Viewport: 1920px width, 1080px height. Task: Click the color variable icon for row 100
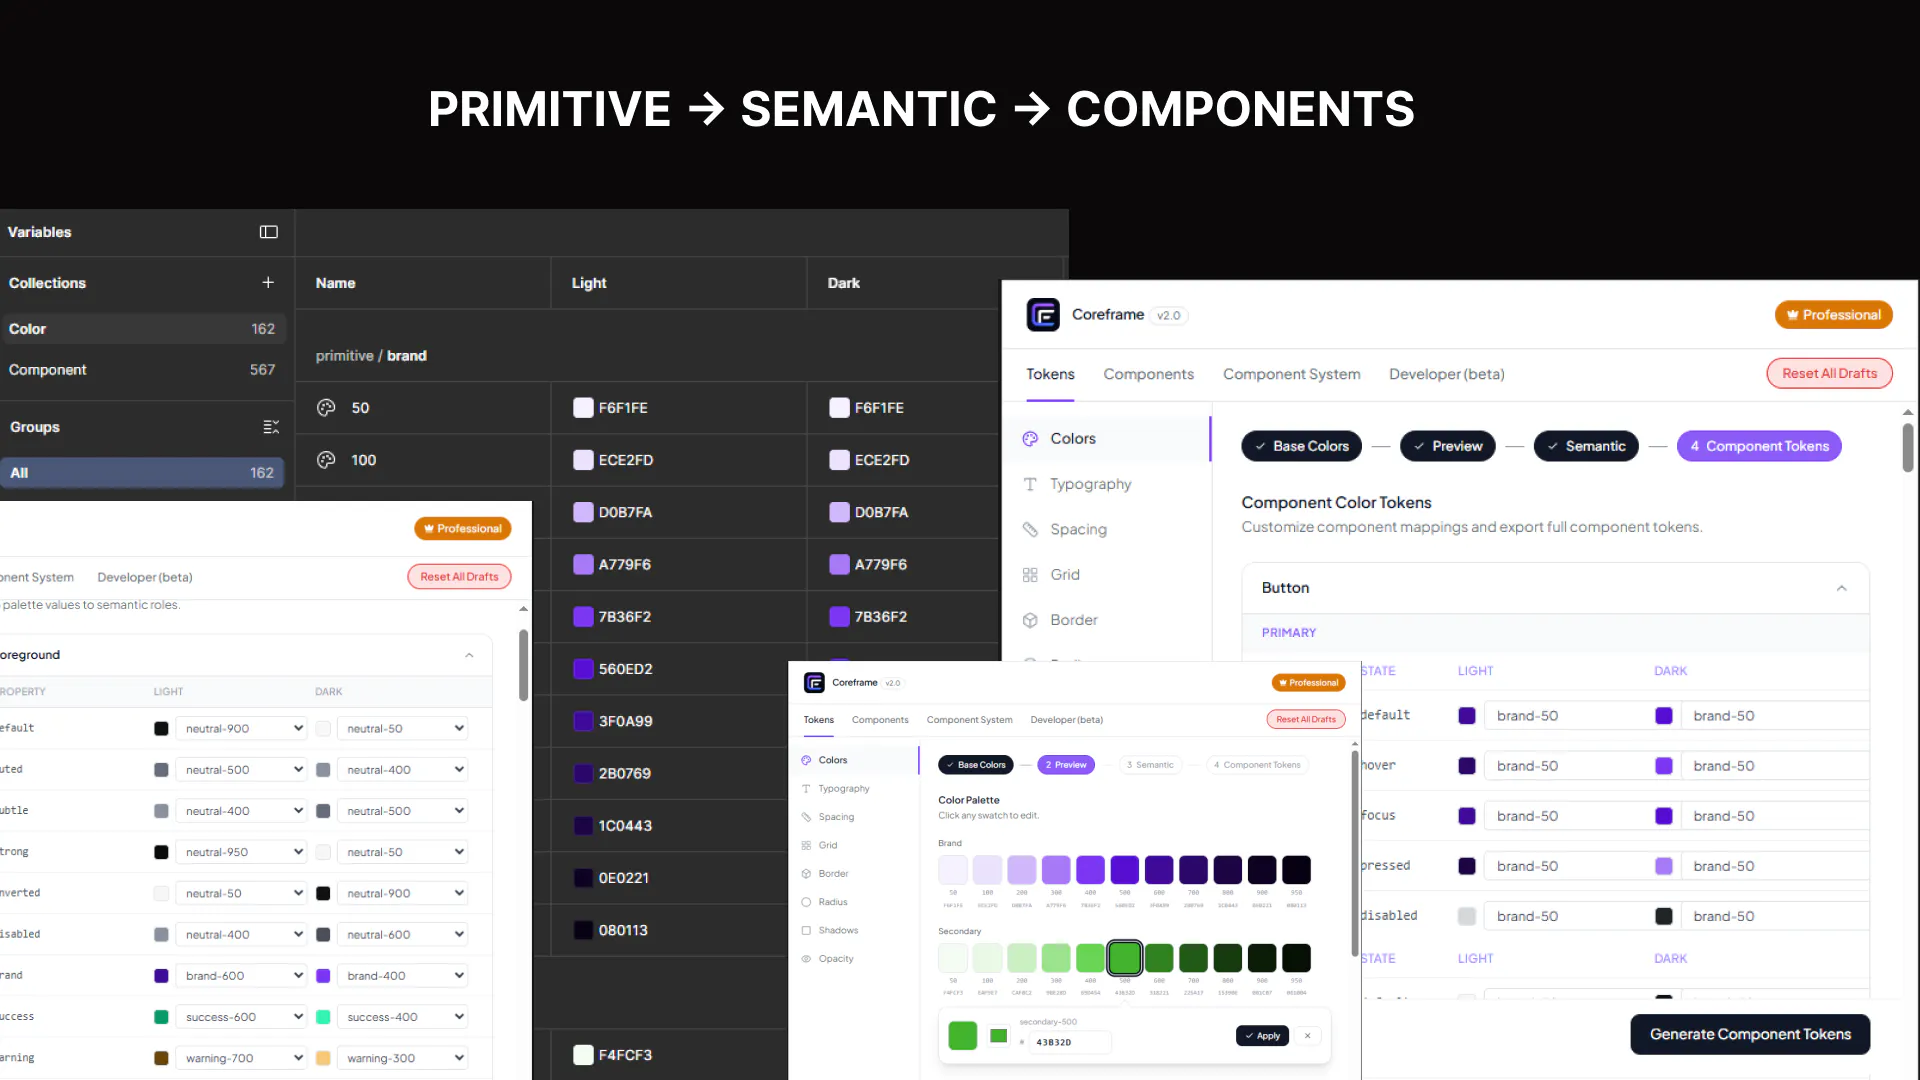tap(326, 460)
